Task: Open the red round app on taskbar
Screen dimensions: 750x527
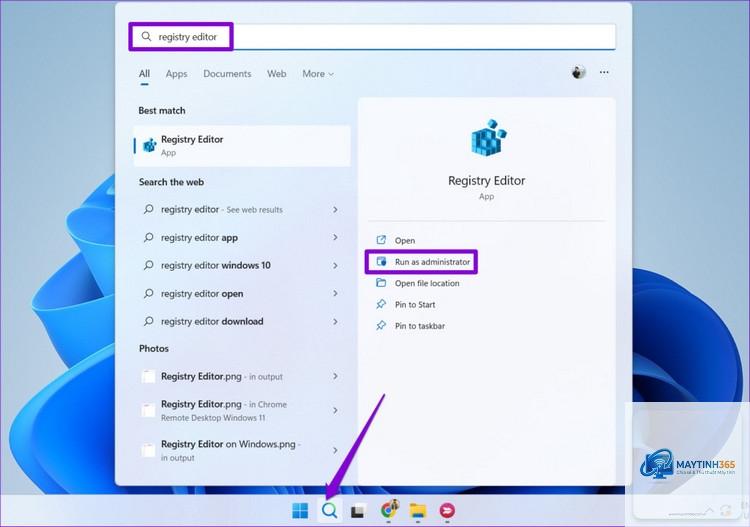Action: pyautogui.click(x=447, y=511)
